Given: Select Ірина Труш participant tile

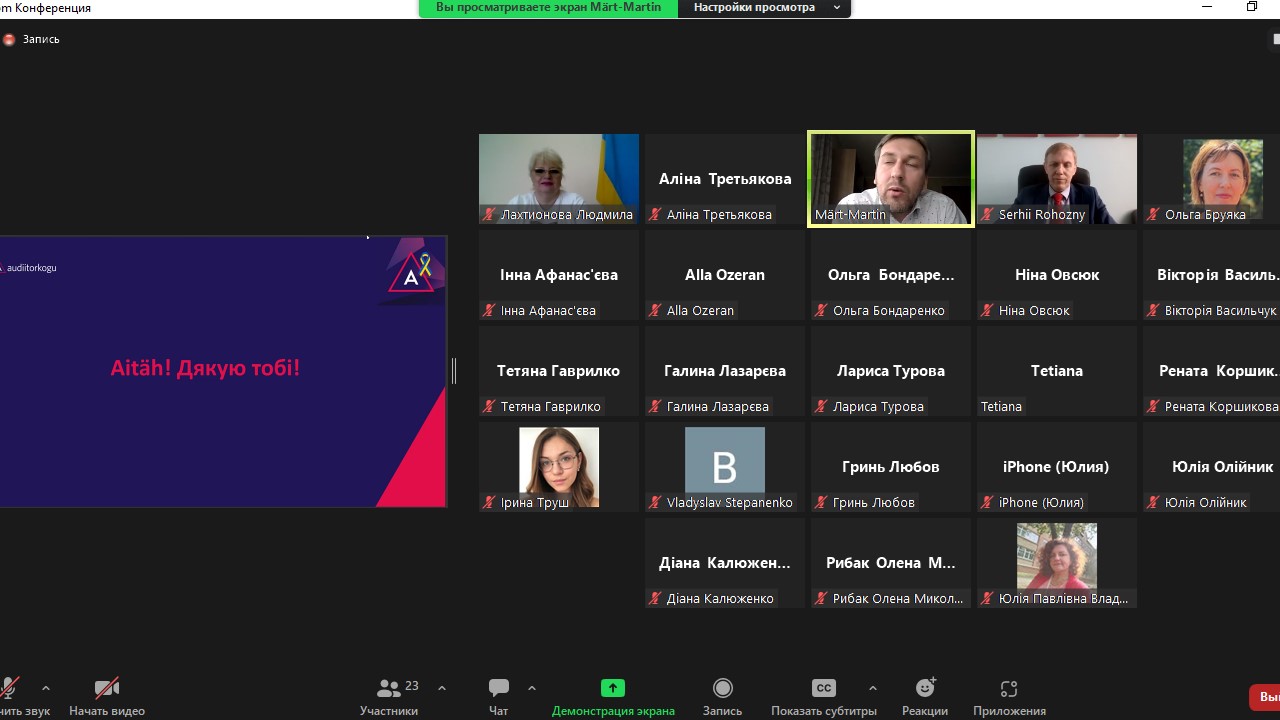Looking at the screenshot, I should (x=559, y=467).
